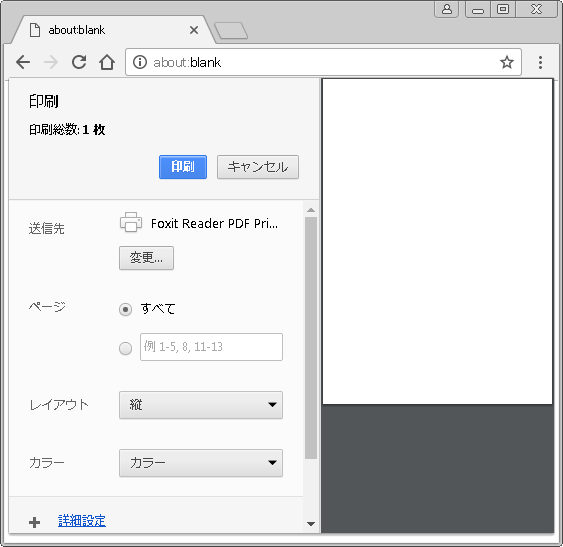The image size is (563, 547).
Task: Click the blue 印刷 button
Action: tap(183, 167)
